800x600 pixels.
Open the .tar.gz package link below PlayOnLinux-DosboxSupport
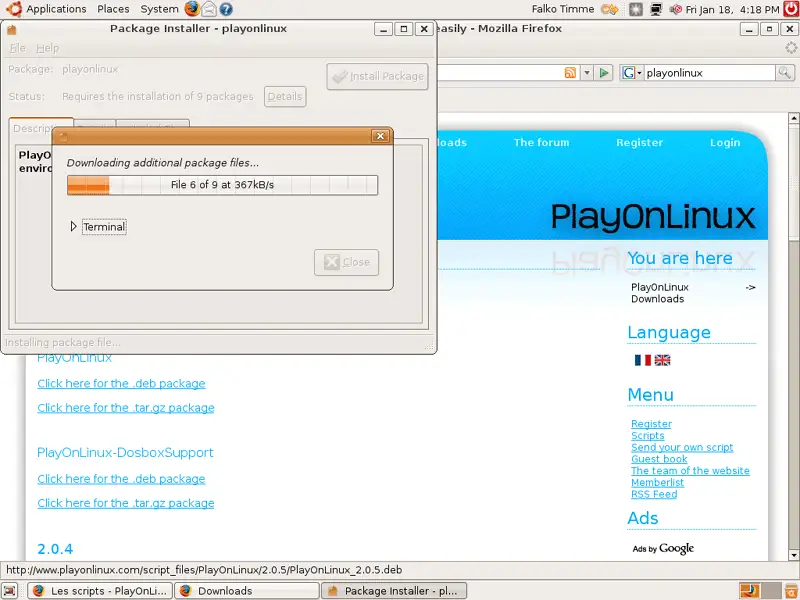[126, 503]
